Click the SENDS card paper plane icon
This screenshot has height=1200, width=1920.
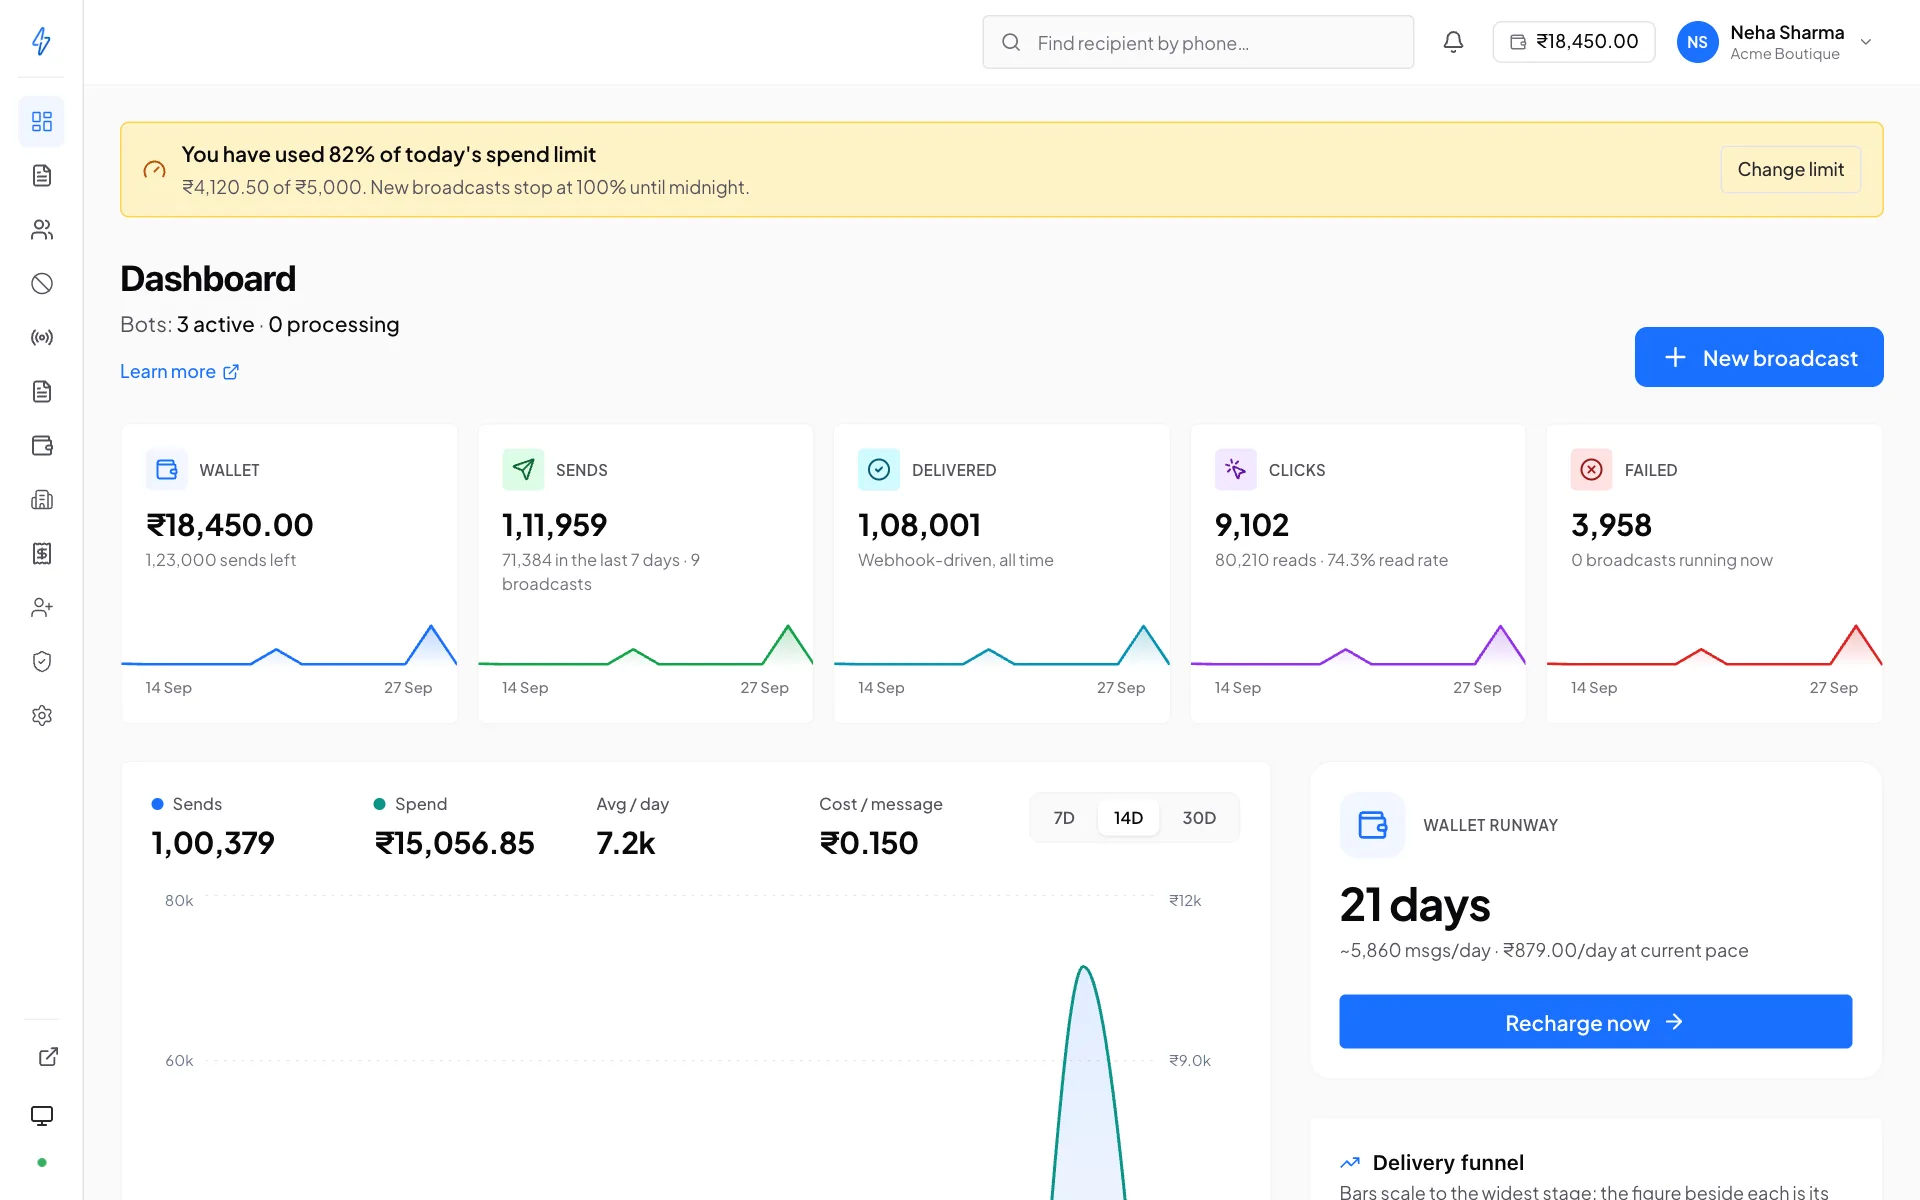[x=523, y=470]
